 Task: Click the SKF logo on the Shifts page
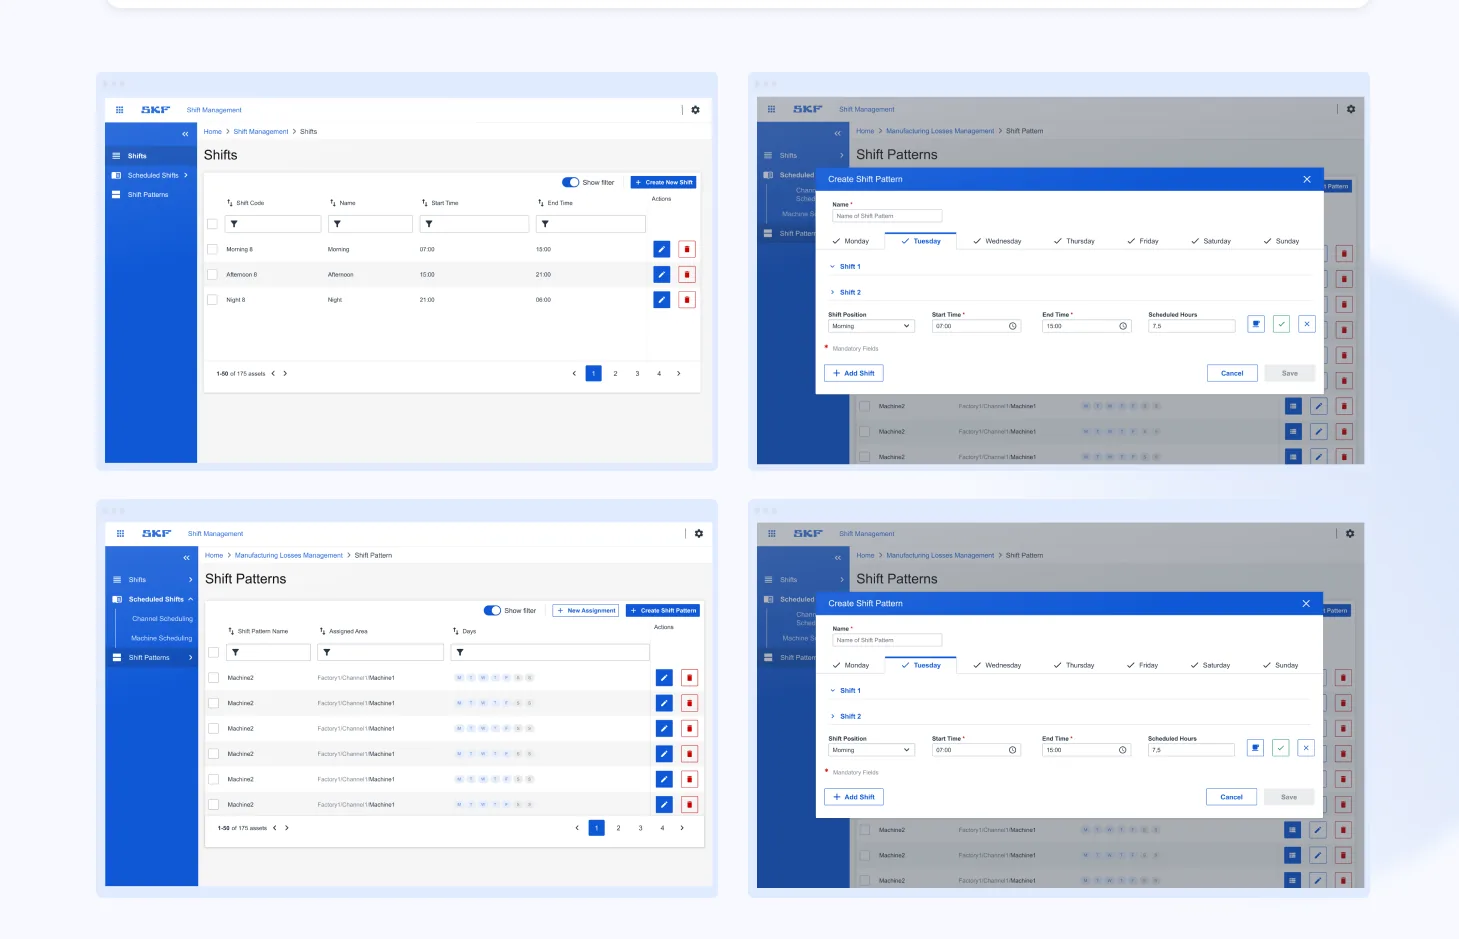(155, 110)
